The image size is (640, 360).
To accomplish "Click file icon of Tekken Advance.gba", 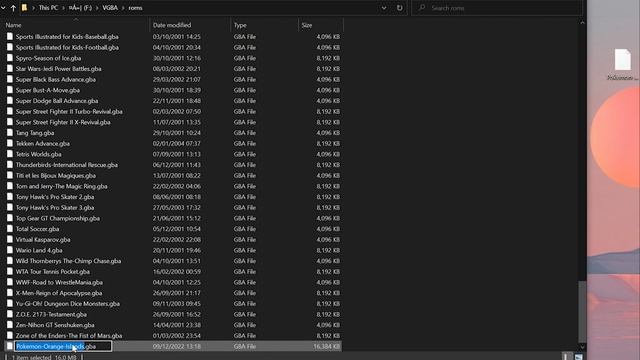I will [x=10, y=143].
